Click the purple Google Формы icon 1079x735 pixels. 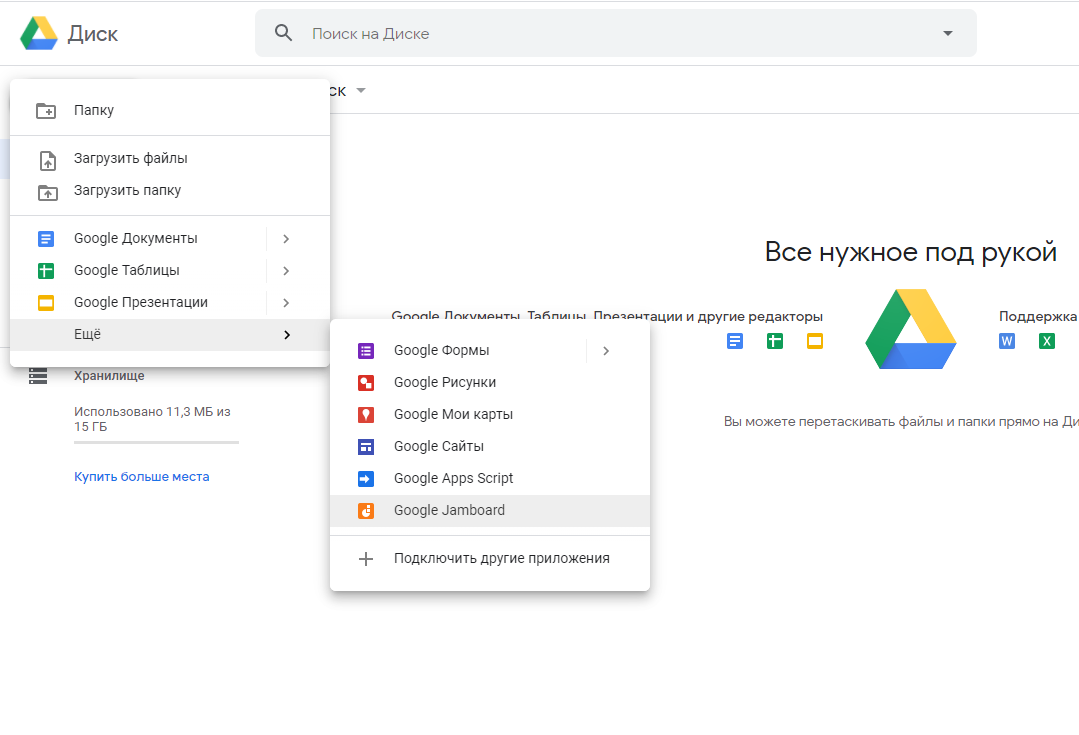[x=366, y=351]
